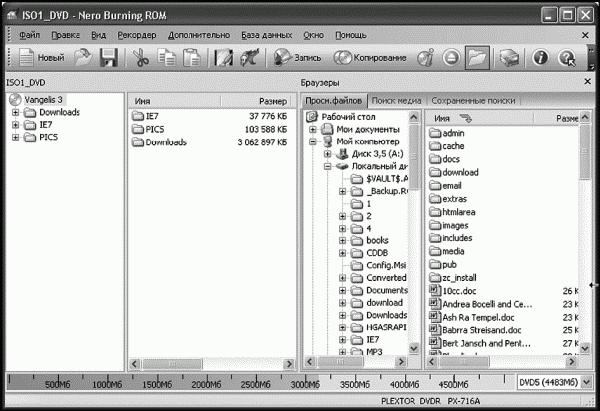Click the Copy documents toolbar icon

click(166, 58)
